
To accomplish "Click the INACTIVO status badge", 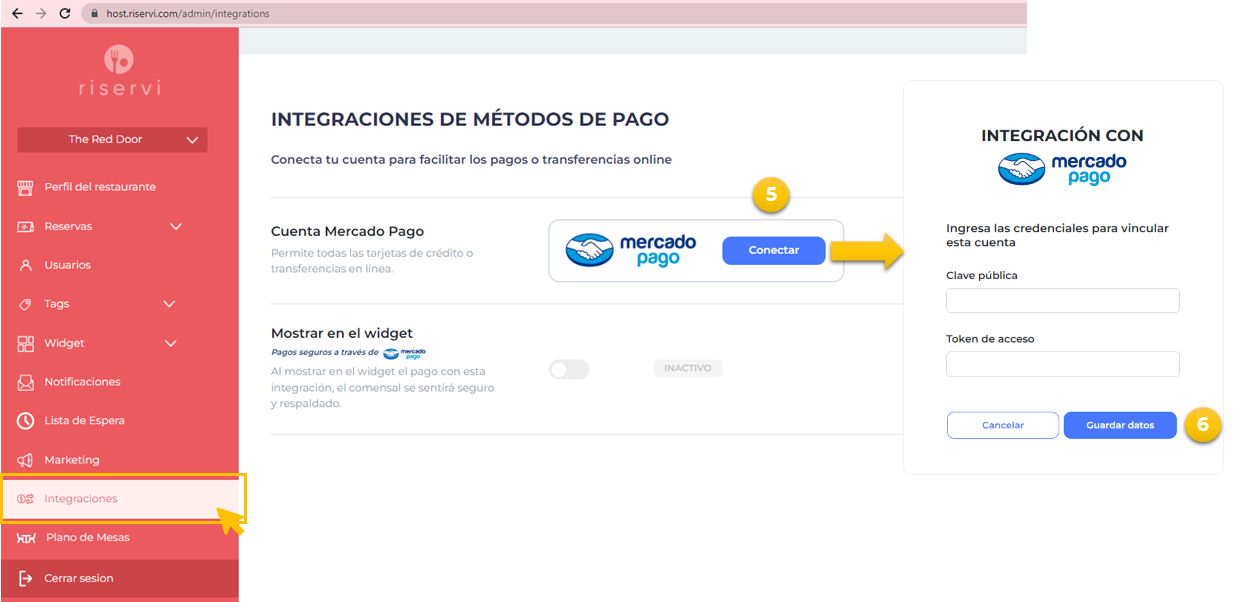I will pos(687,368).
